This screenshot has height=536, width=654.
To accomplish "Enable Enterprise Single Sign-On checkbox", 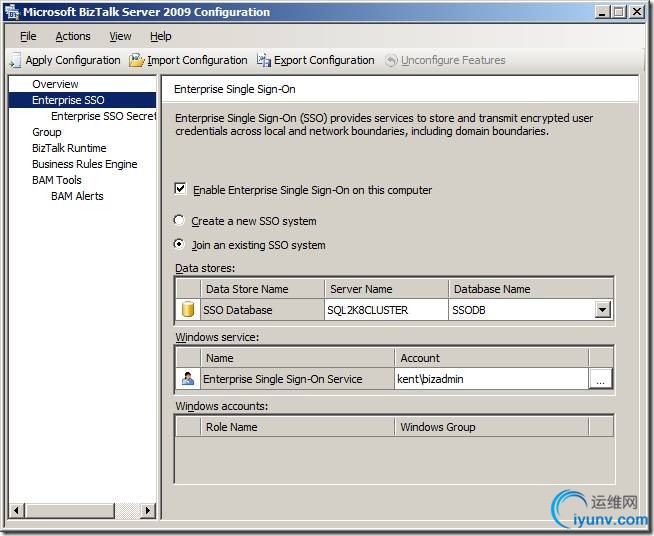I will [180, 189].
